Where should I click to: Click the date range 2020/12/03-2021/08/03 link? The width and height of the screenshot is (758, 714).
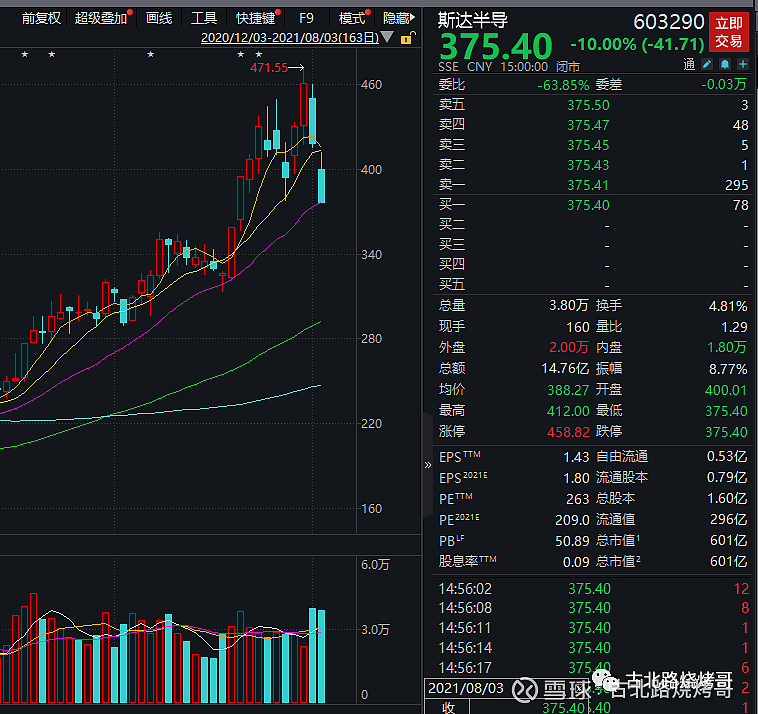(x=290, y=38)
